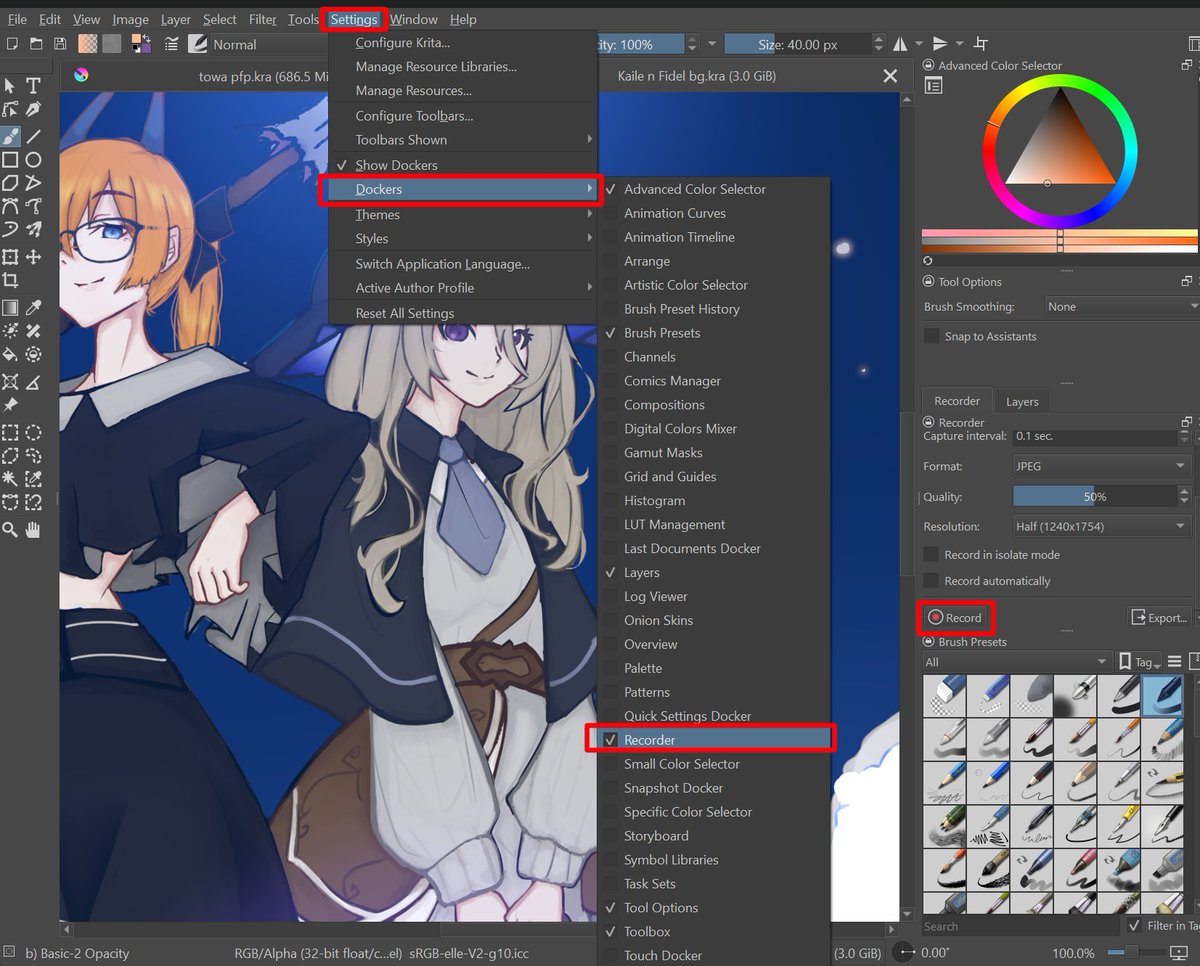The width and height of the screenshot is (1200, 966).
Task: Float the Tool Options docker panel
Action: point(1187,282)
